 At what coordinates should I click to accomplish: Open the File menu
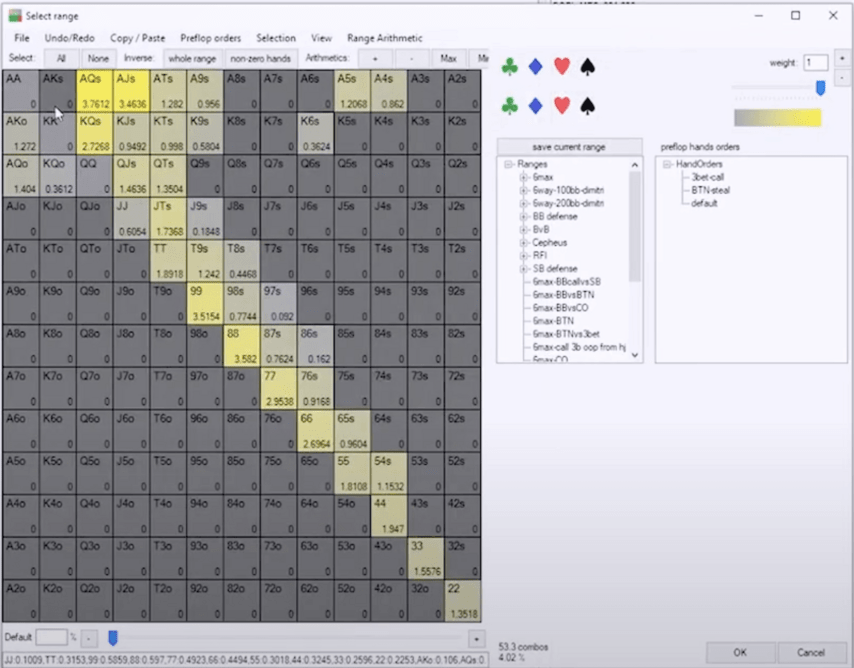tap(22, 38)
